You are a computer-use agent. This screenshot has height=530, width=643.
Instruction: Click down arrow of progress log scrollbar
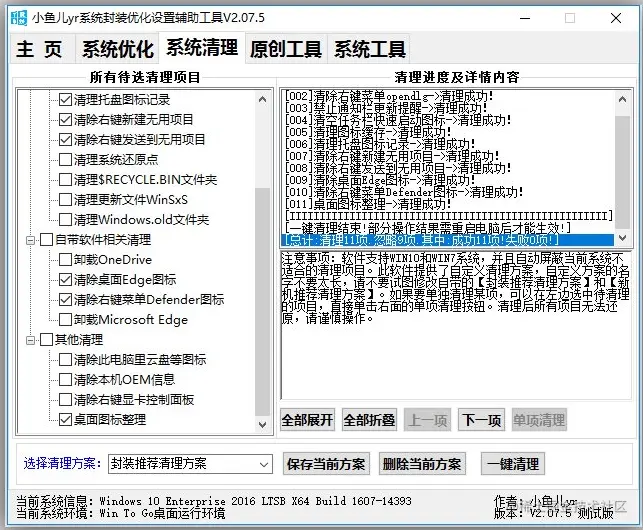(x=622, y=238)
